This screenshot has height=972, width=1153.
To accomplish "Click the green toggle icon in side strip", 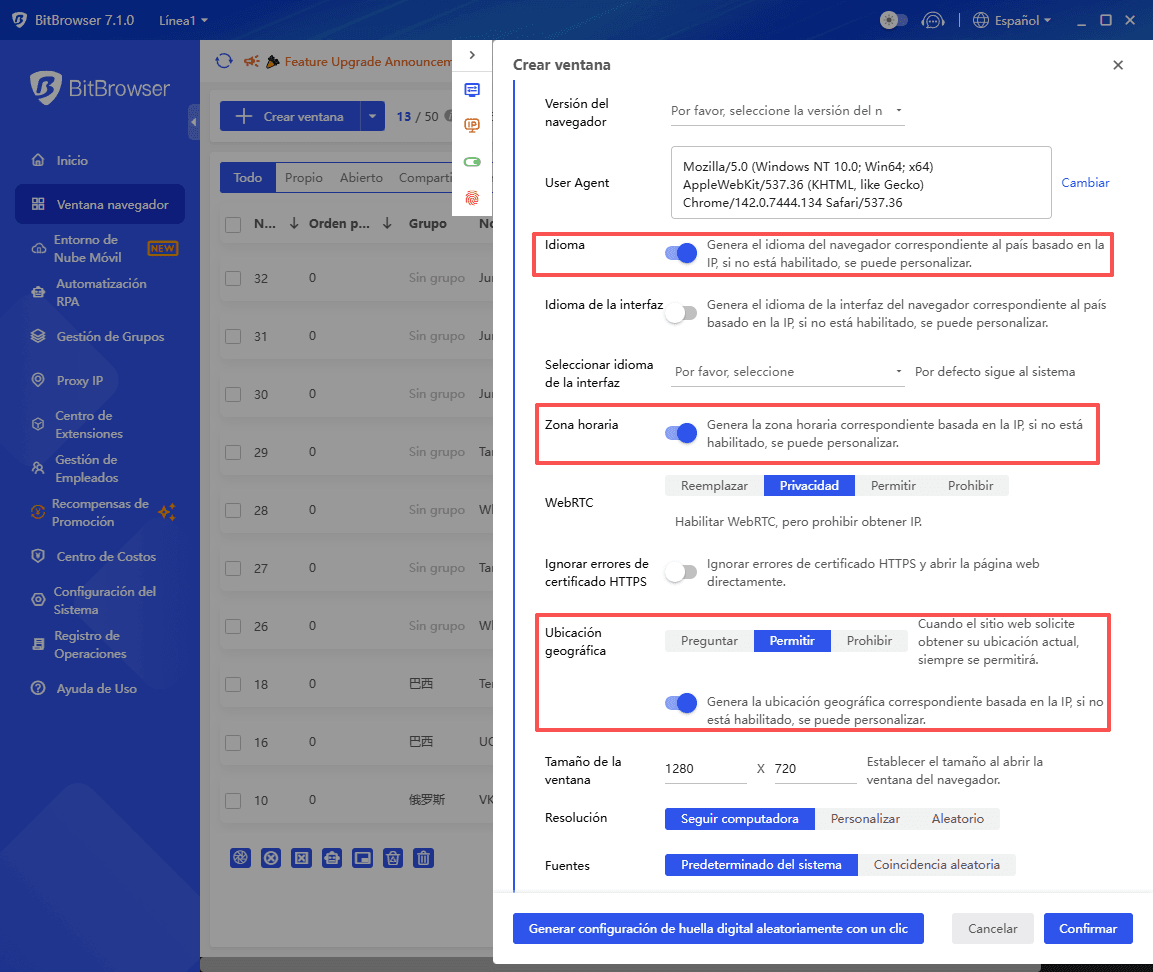I will (472, 162).
